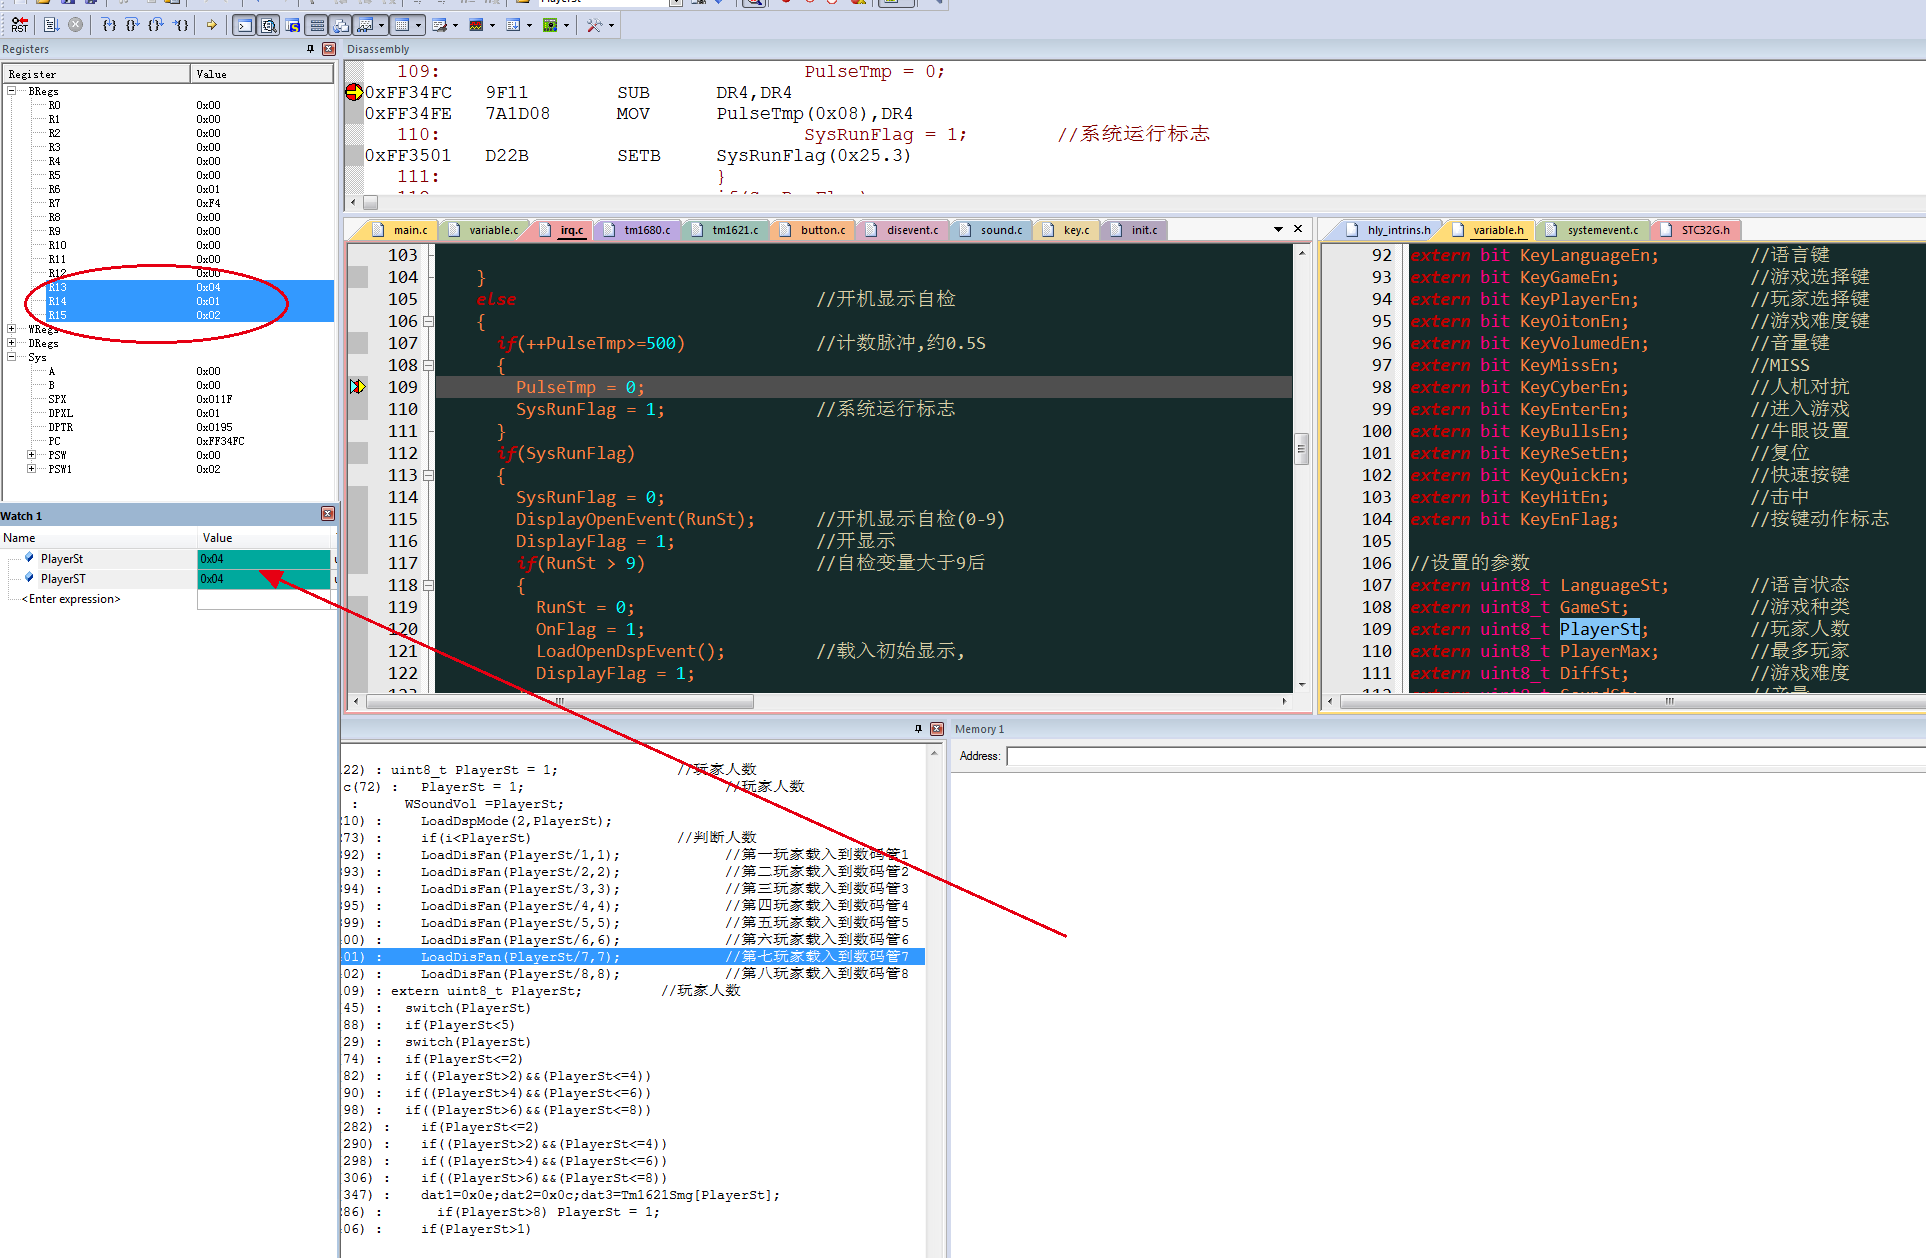Select the PlayerSt row in Watch 1
Image resolution: width=1926 pixels, height=1258 pixels.
coord(165,559)
